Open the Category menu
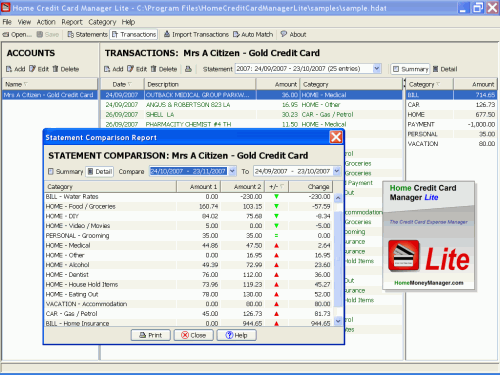Viewport: 500px width, 375px height. 102,22
